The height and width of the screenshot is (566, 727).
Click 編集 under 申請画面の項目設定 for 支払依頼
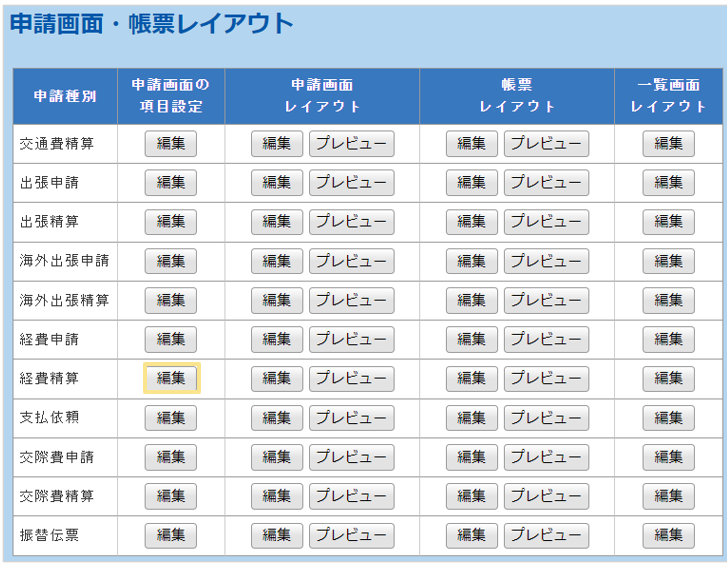pos(171,418)
